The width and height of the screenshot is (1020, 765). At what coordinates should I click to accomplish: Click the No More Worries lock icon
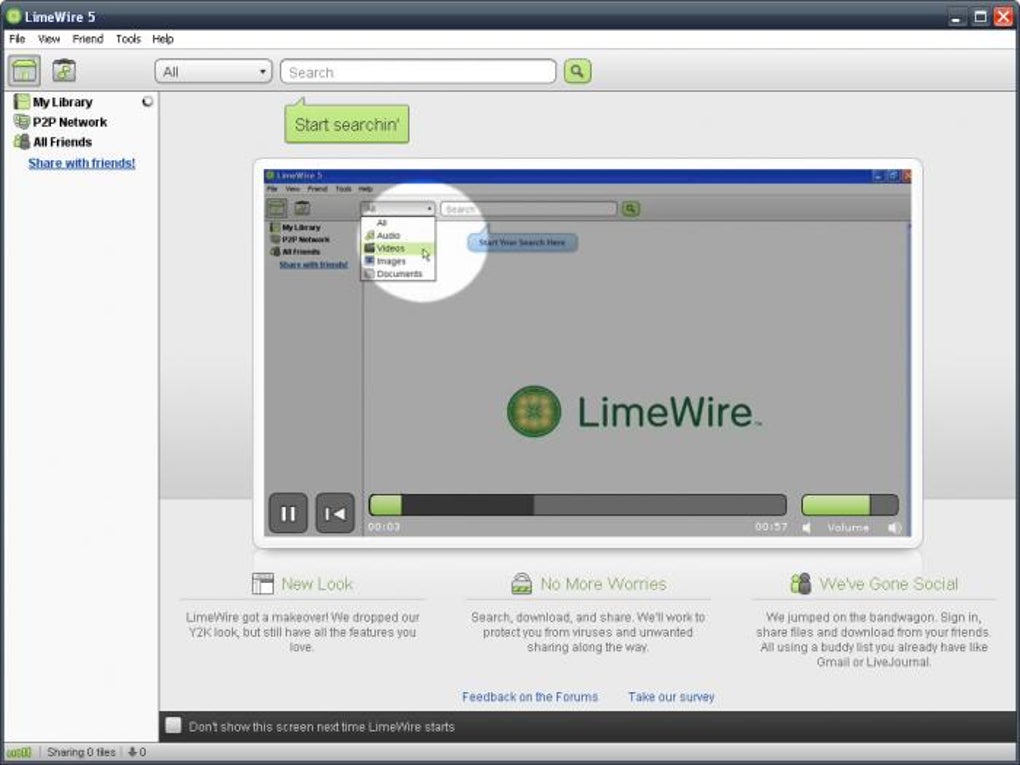(x=522, y=584)
